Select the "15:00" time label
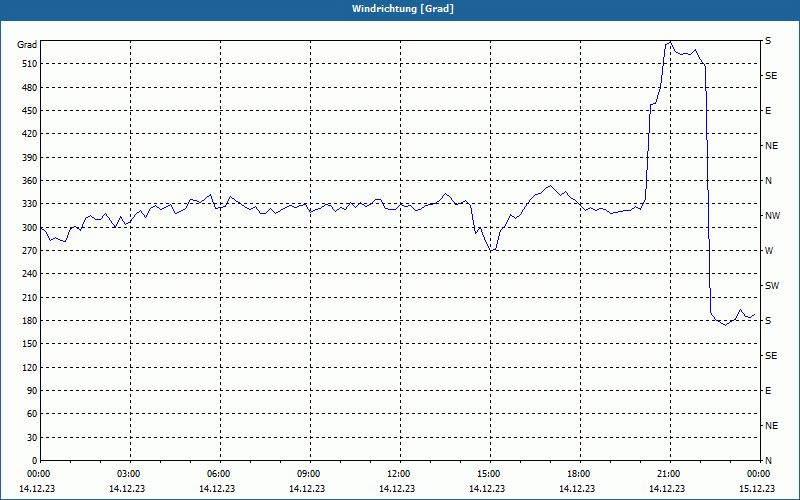The height and width of the screenshot is (500, 800). point(490,474)
